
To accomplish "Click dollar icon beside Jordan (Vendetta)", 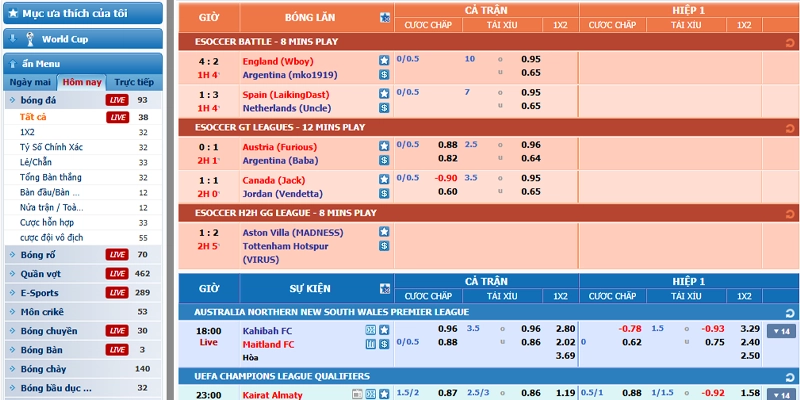I will pyautogui.click(x=384, y=193).
